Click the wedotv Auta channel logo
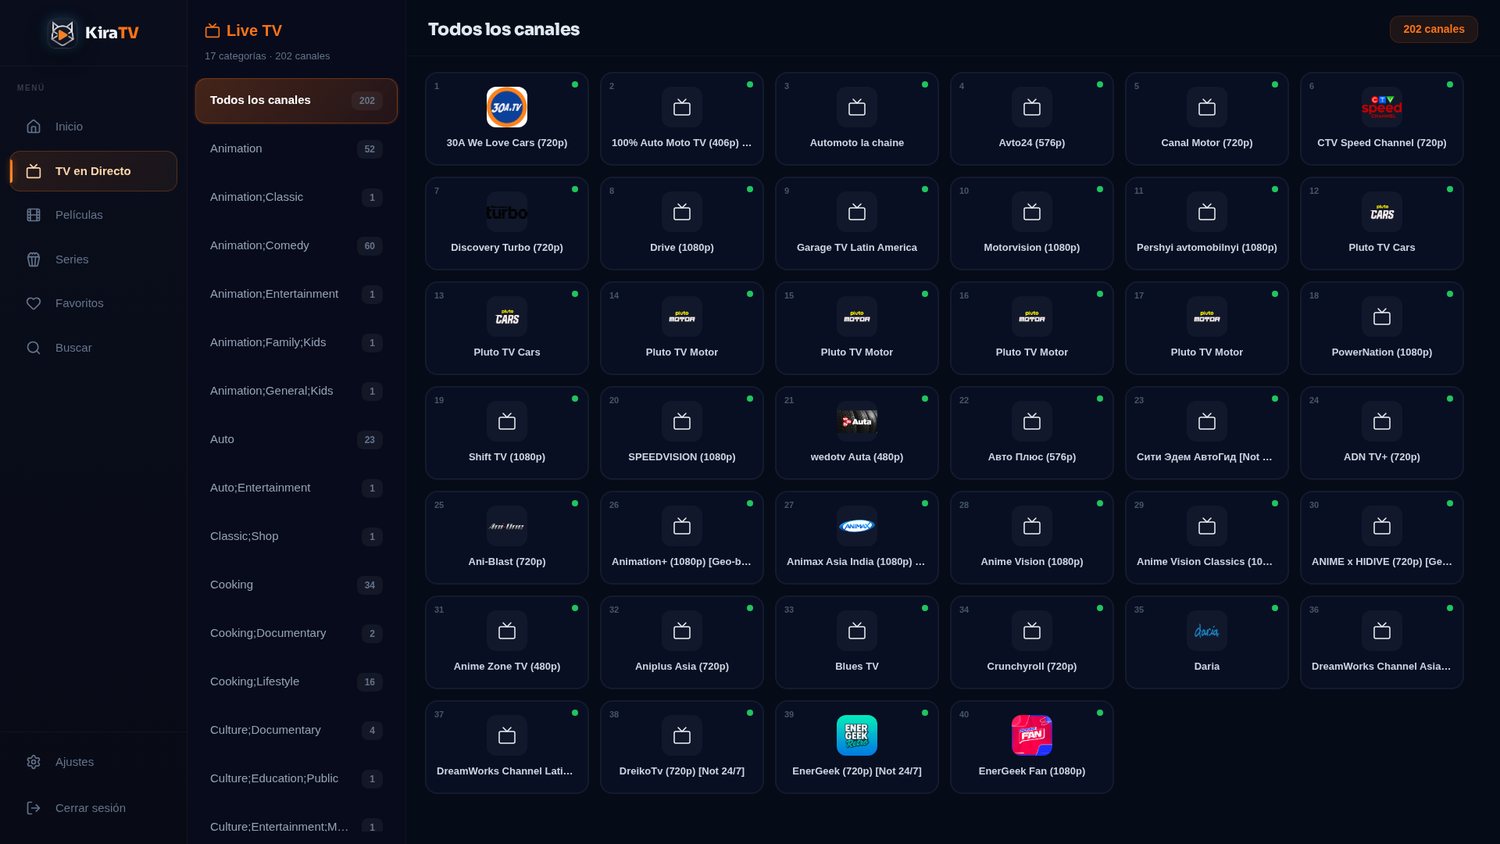This screenshot has width=1500, height=844. (857, 421)
